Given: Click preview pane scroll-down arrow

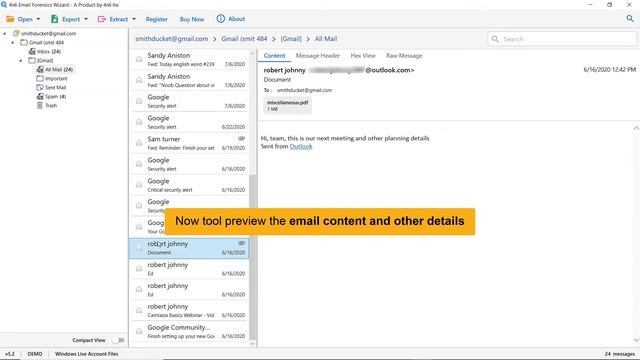Looking at the screenshot, I should [x=636, y=340].
